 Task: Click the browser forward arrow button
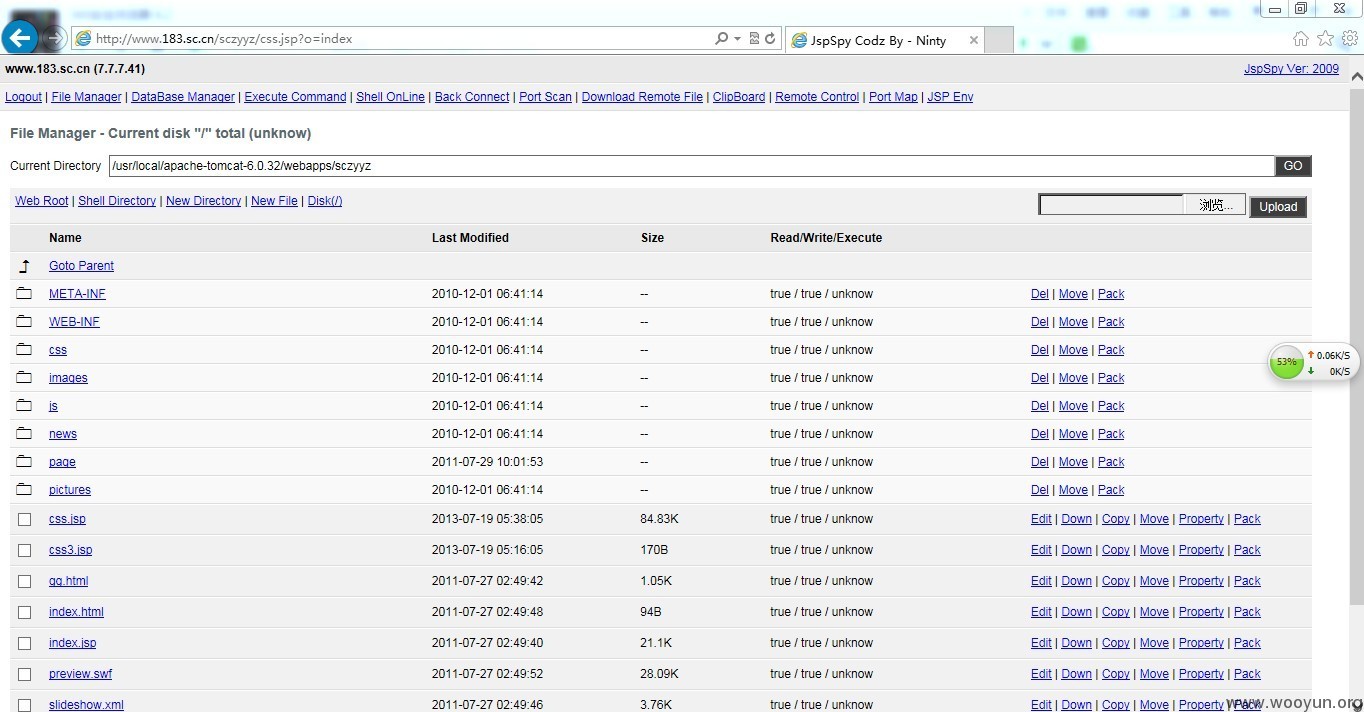(54, 39)
